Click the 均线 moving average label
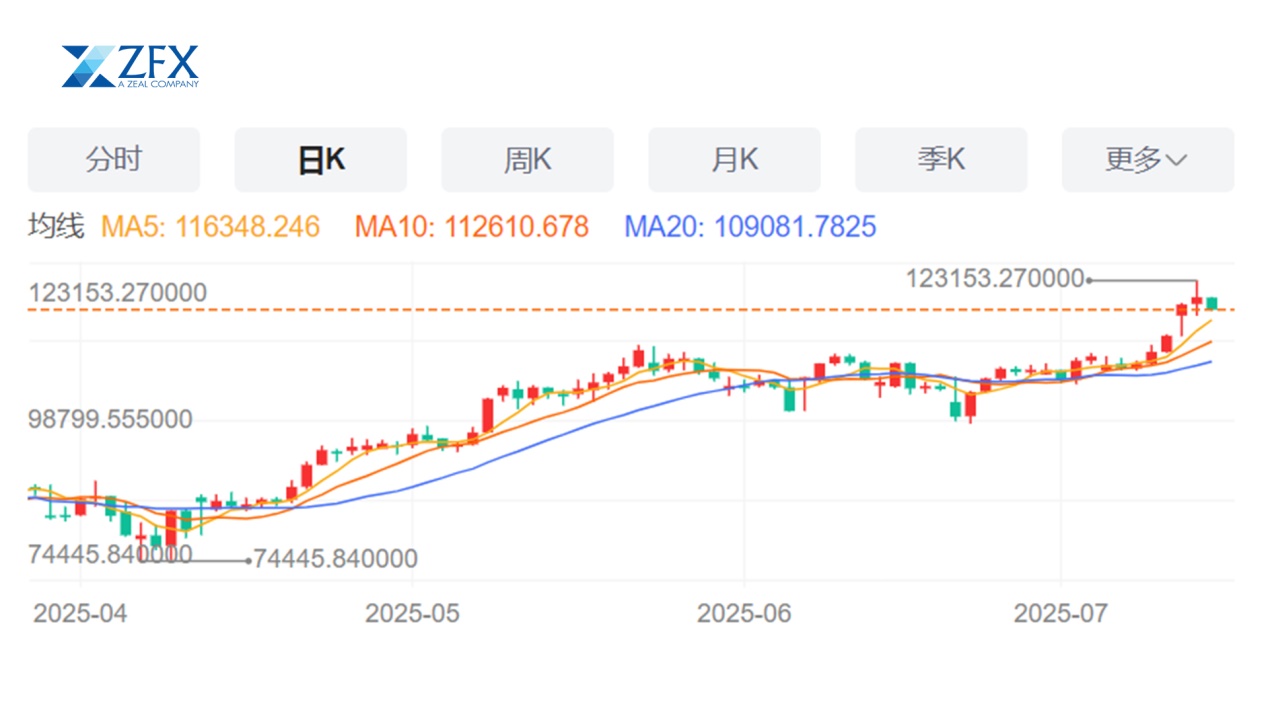 (x=57, y=227)
